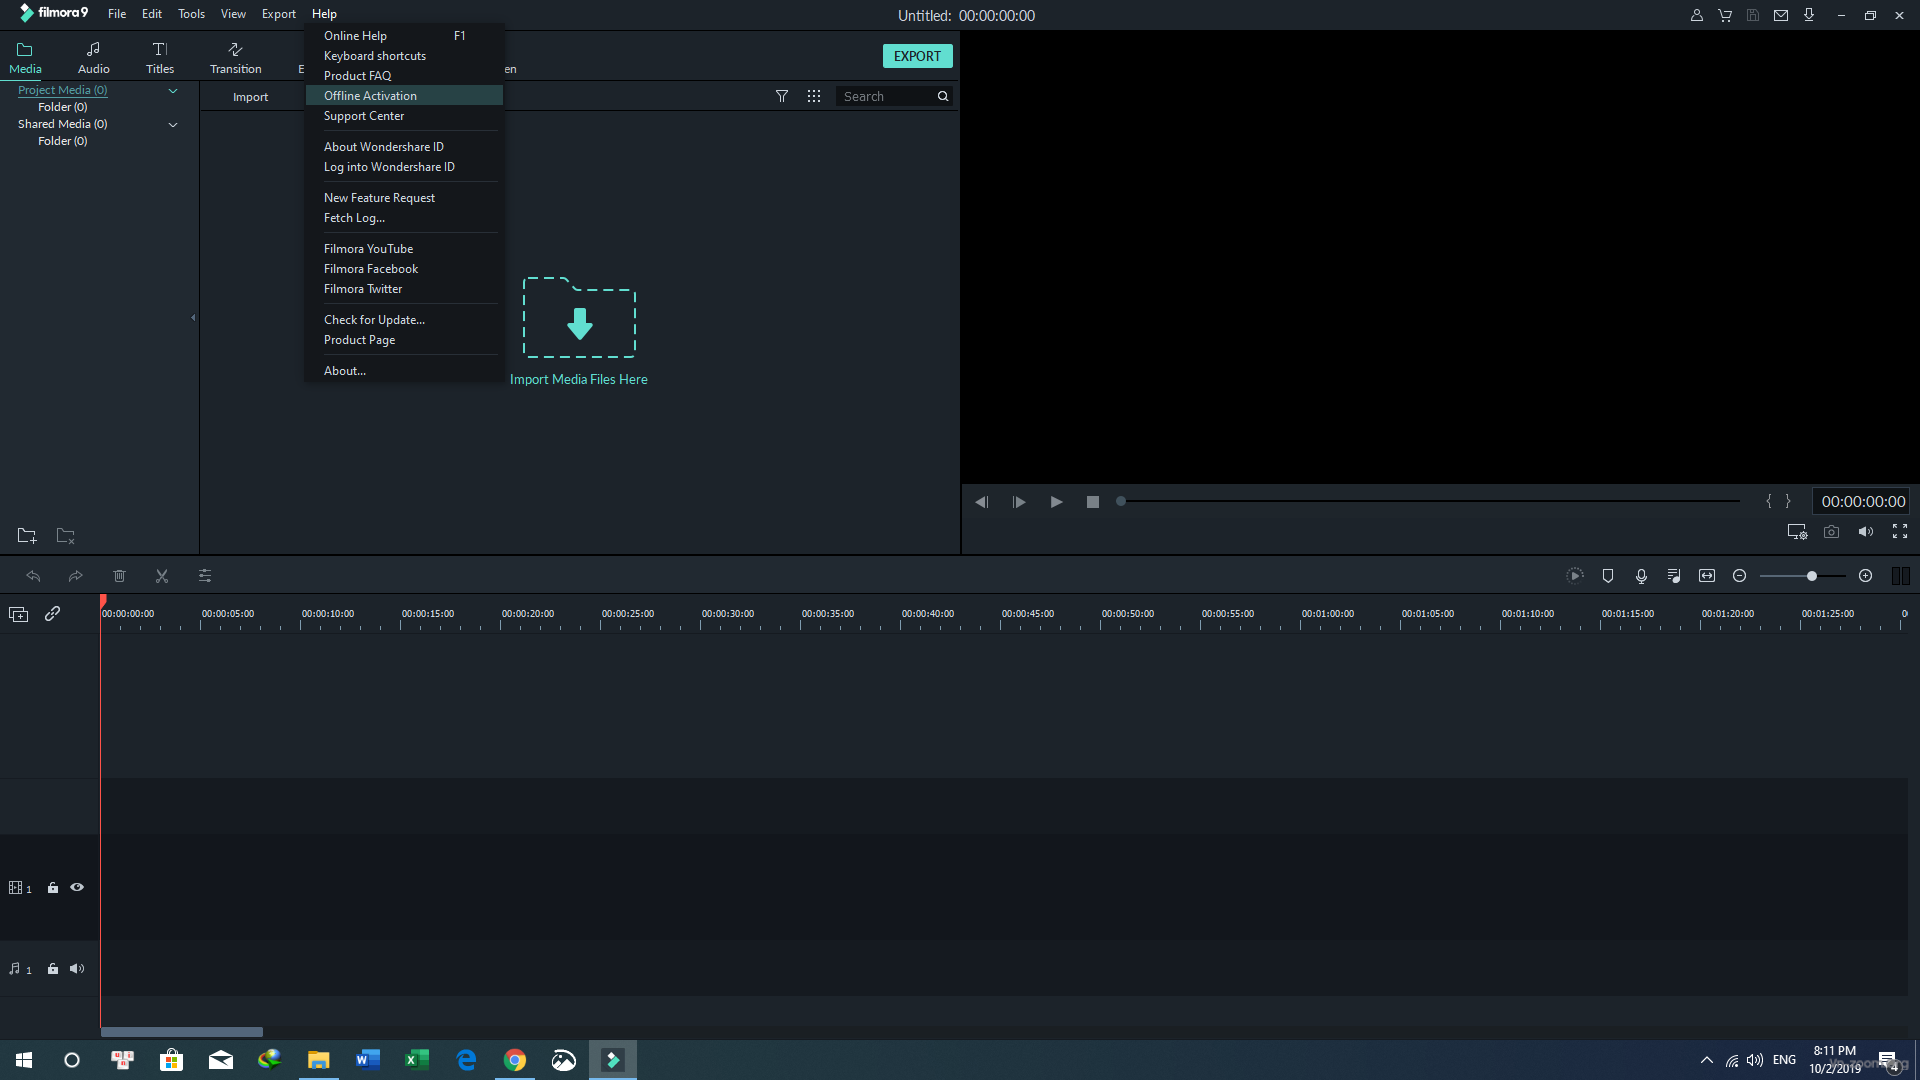Click the EXPORT button

pyautogui.click(x=917, y=56)
